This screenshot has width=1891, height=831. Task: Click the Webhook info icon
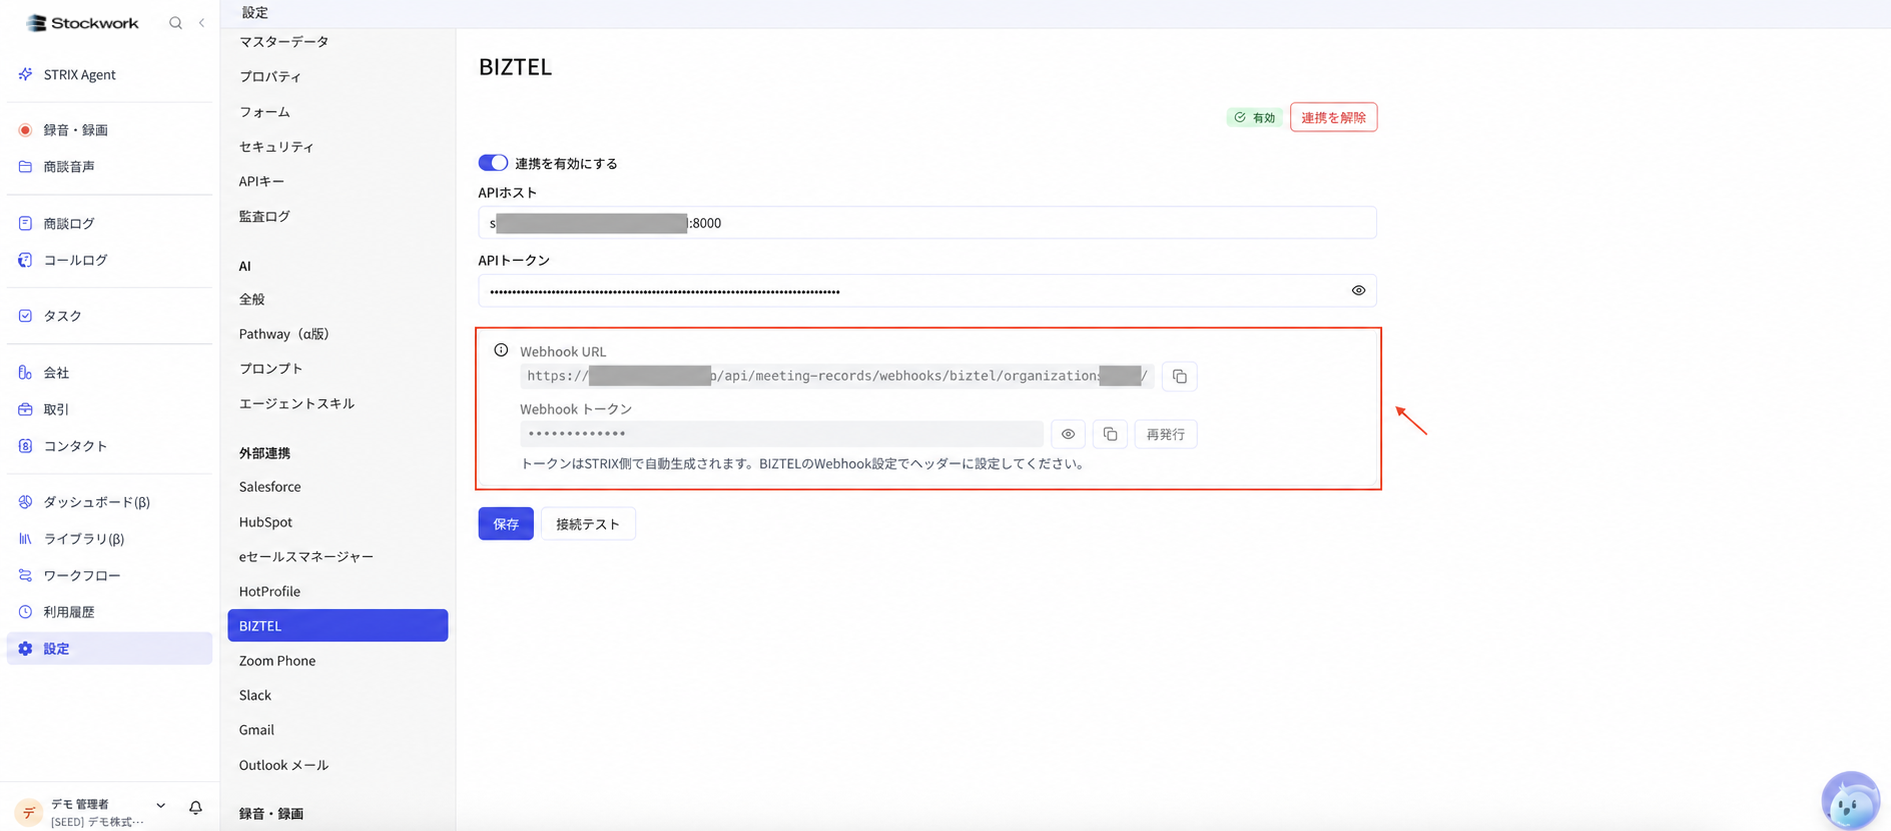click(501, 350)
